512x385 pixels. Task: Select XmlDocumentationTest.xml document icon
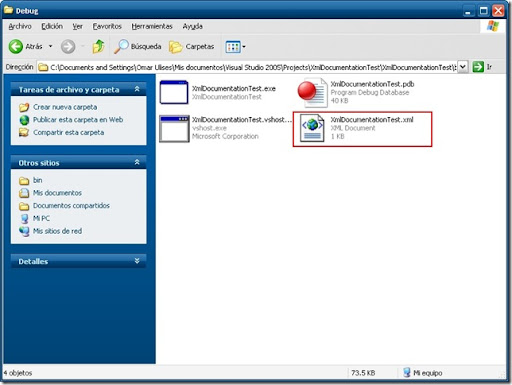tap(312, 129)
